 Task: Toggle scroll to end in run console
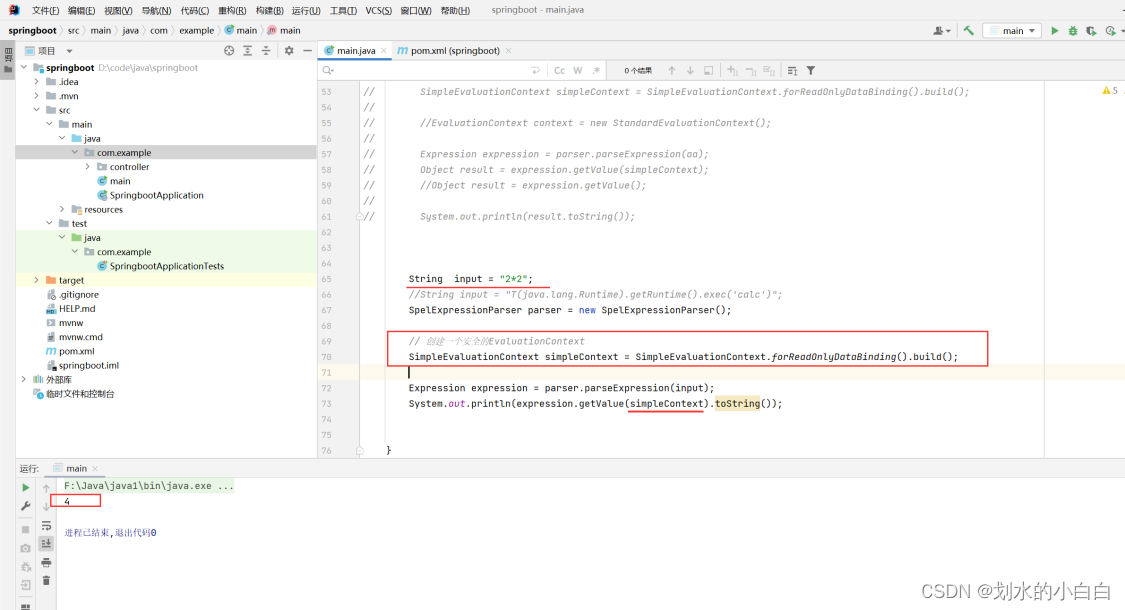pos(46,543)
